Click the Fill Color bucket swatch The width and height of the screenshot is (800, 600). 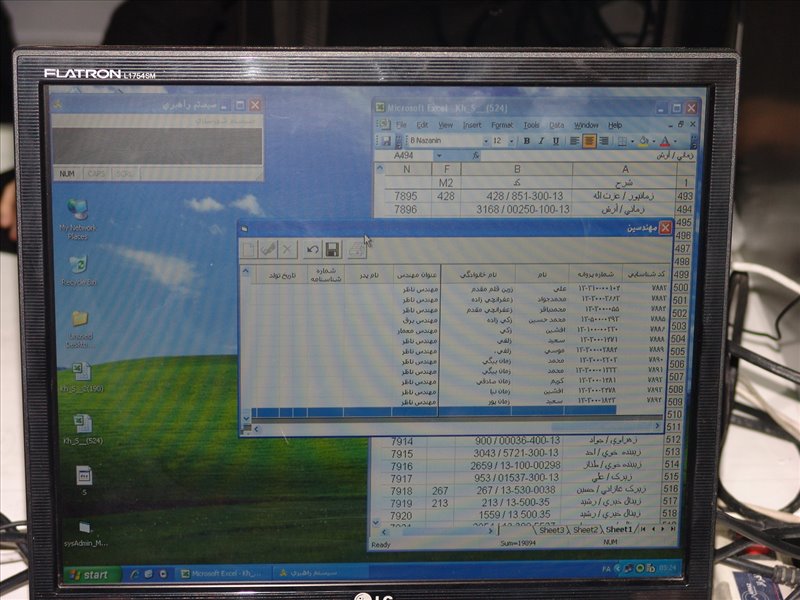pyautogui.click(x=644, y=141)
